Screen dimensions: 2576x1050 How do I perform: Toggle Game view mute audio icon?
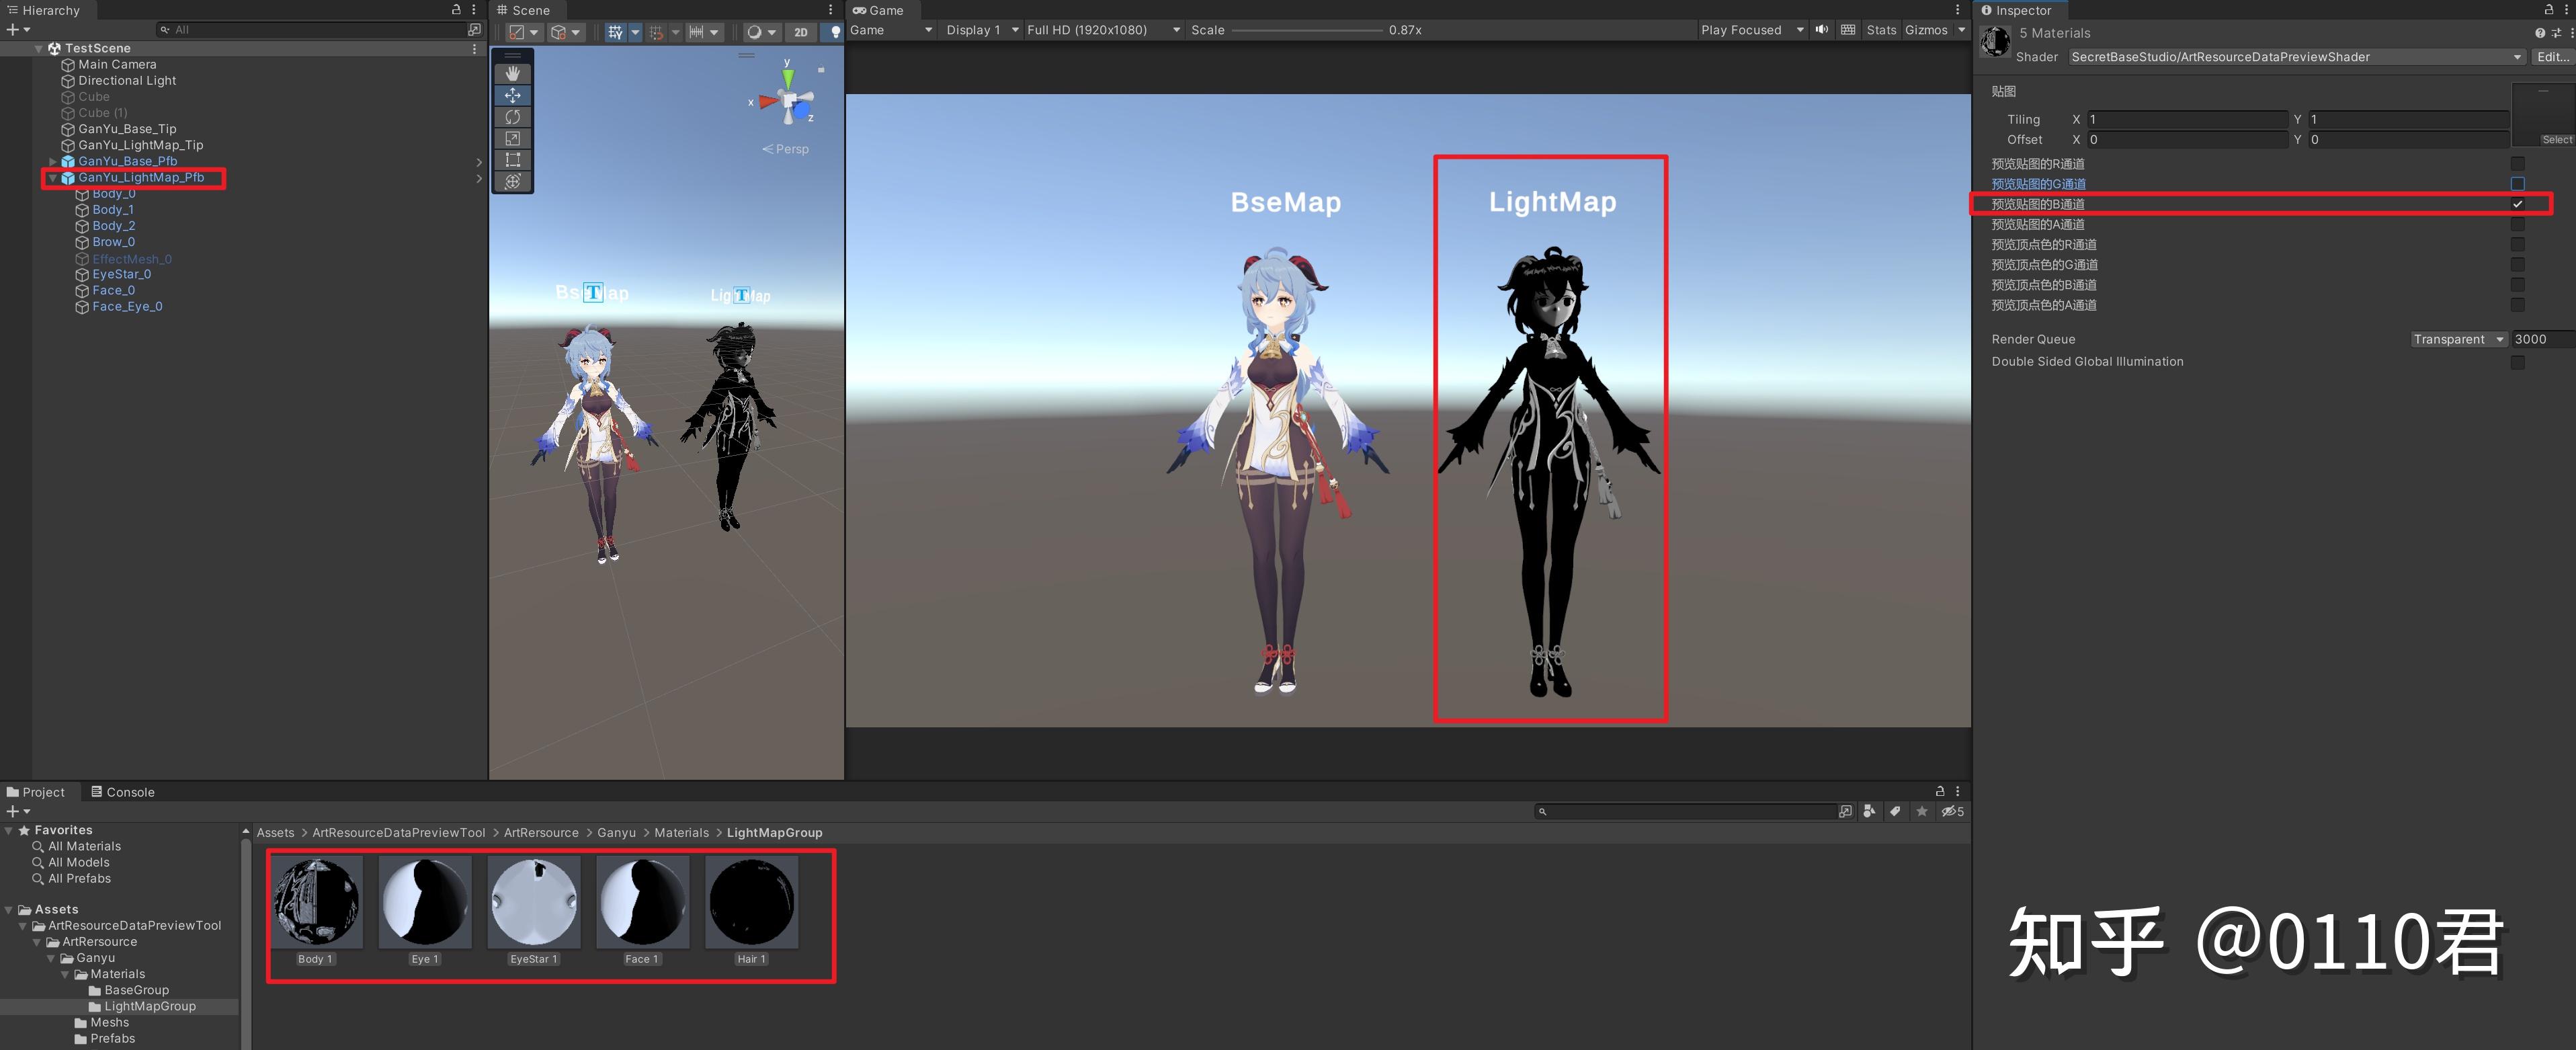pyautogui.click(x=1822, y=30)
